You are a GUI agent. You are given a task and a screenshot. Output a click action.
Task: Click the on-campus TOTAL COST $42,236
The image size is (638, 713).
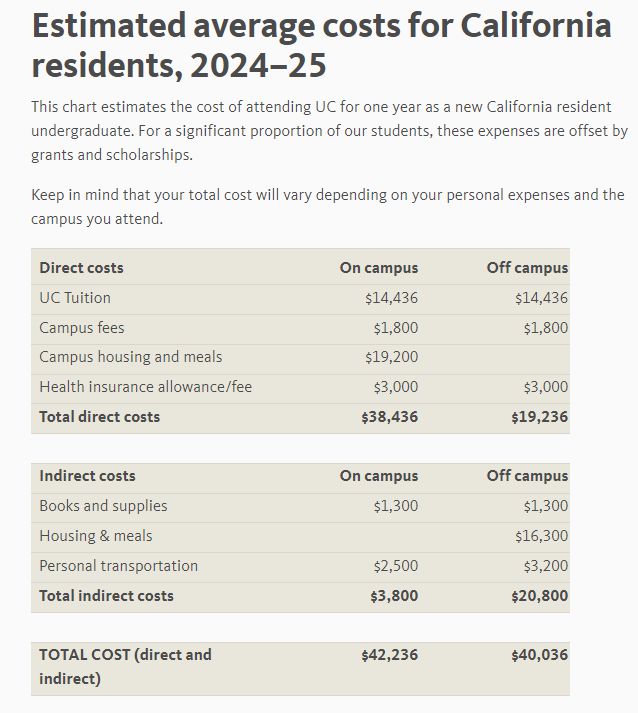[x=389, y=655]
